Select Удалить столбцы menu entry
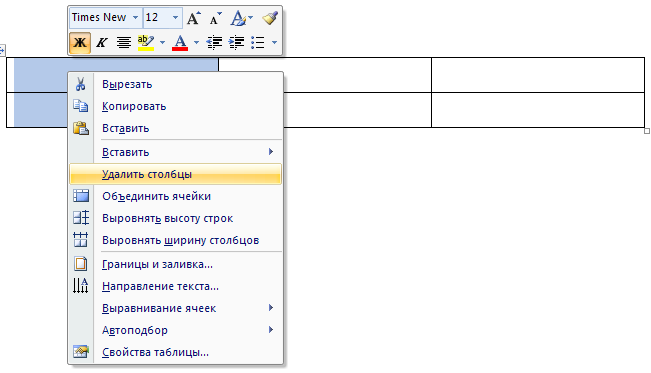The width and height of the screenshot is (651, 373). (x=176, y=174)
